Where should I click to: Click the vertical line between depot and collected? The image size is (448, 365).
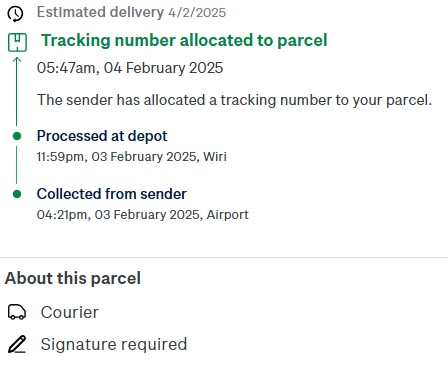pyautogui.click(x=17, y=165)
